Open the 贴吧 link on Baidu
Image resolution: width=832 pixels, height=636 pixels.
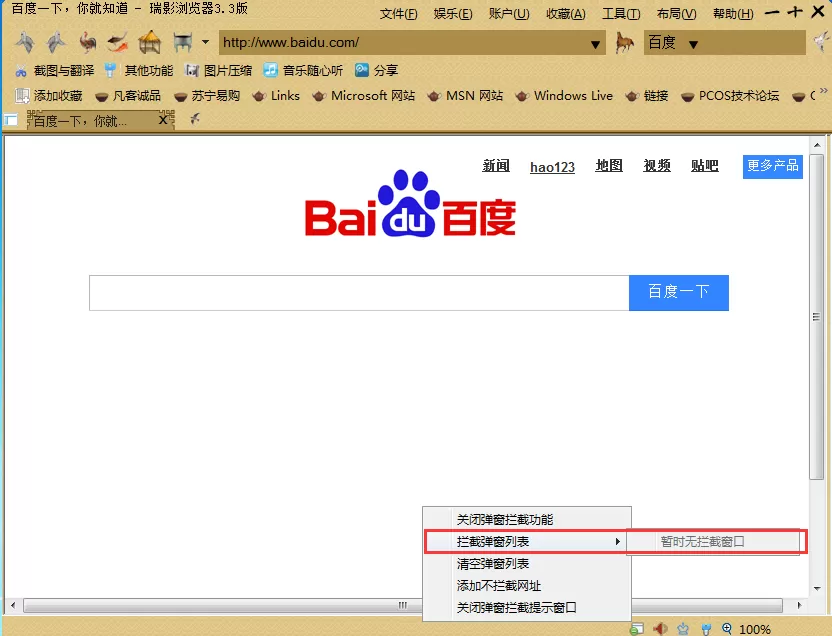tap(705, 166)
